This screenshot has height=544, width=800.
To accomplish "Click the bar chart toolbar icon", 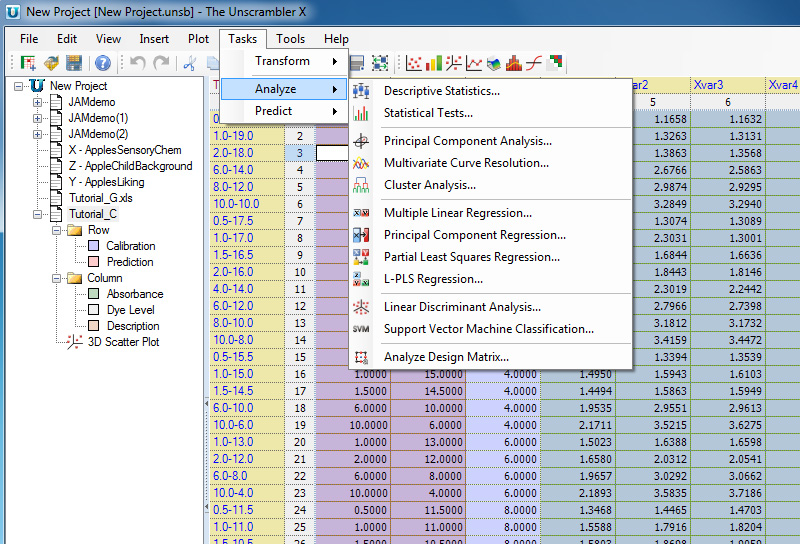I will pos(434,63).
